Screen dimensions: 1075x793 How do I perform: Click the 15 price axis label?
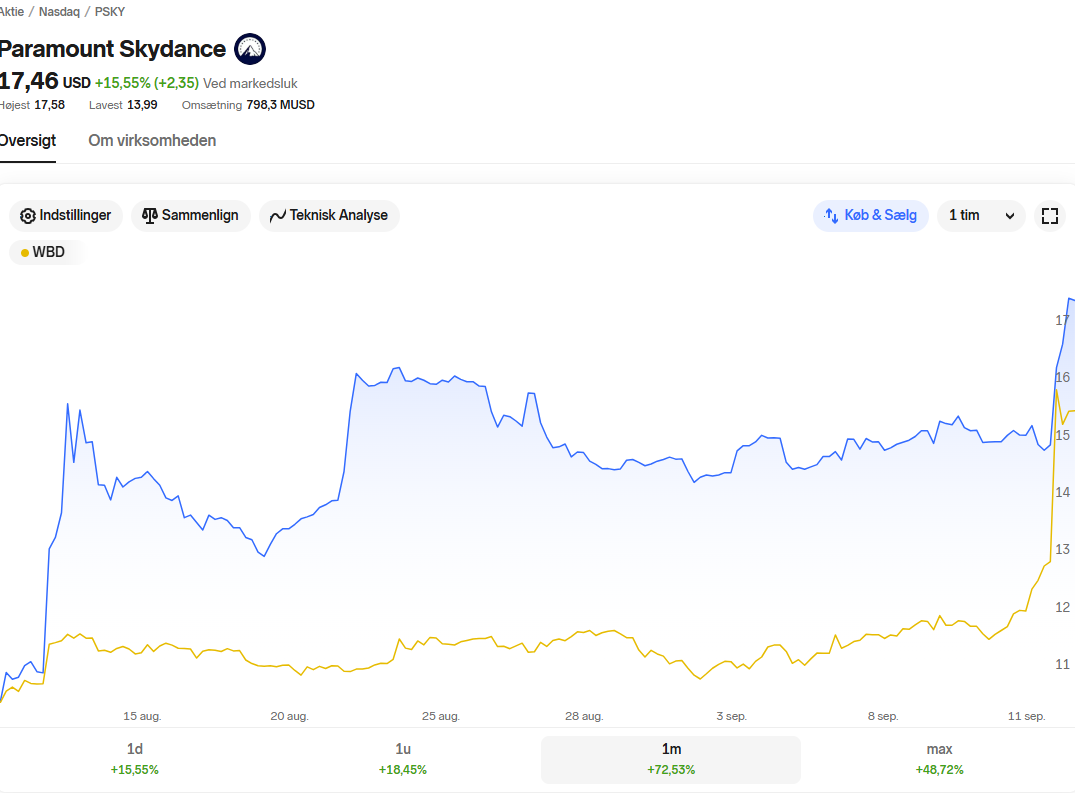(x=1062, y=435)
